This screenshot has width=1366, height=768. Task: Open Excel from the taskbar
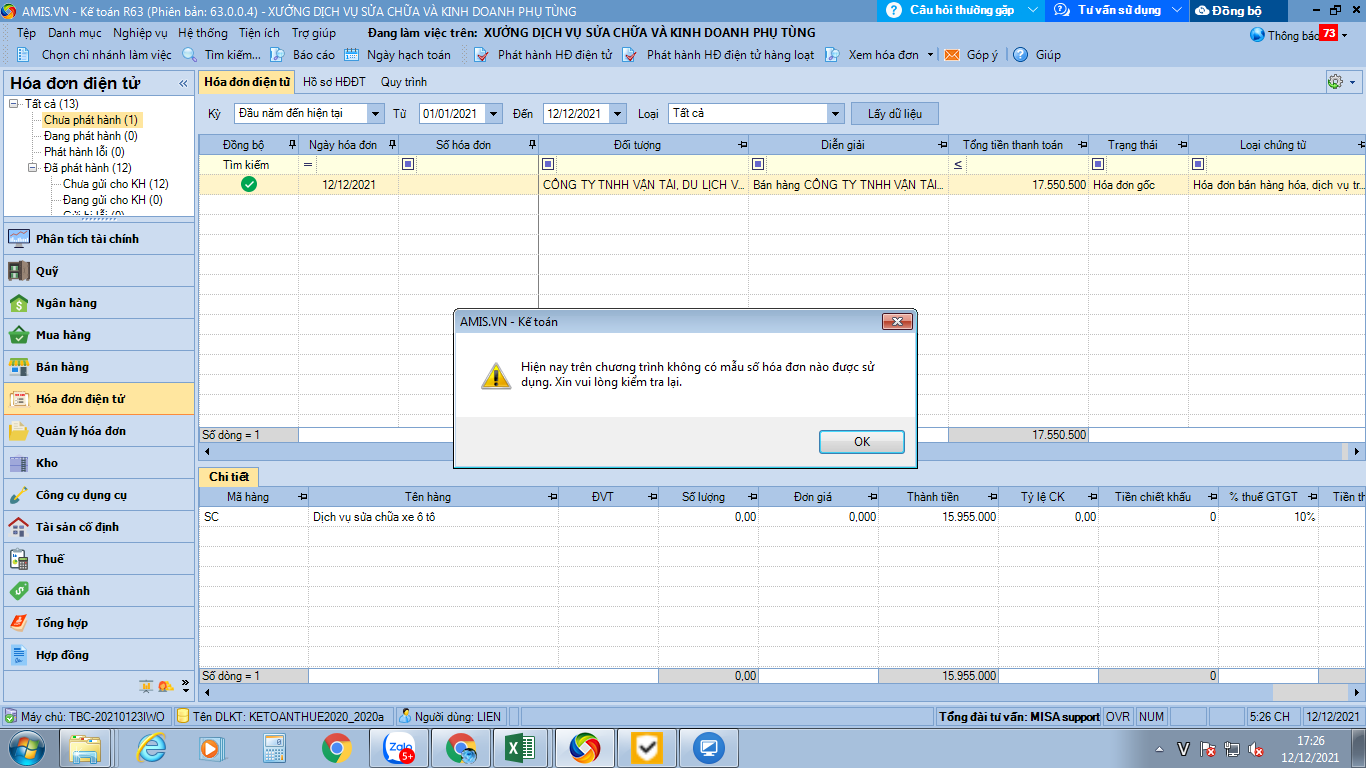(522, 747)
